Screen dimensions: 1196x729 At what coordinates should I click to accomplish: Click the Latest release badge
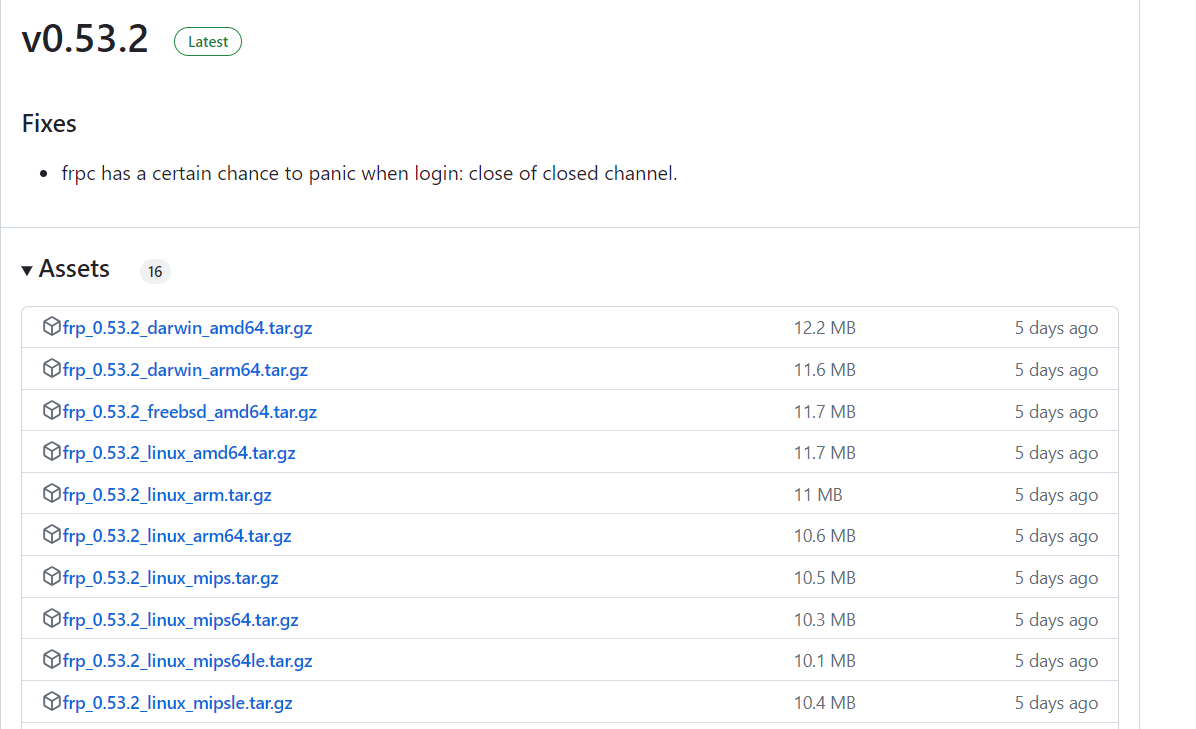point(208,42)
